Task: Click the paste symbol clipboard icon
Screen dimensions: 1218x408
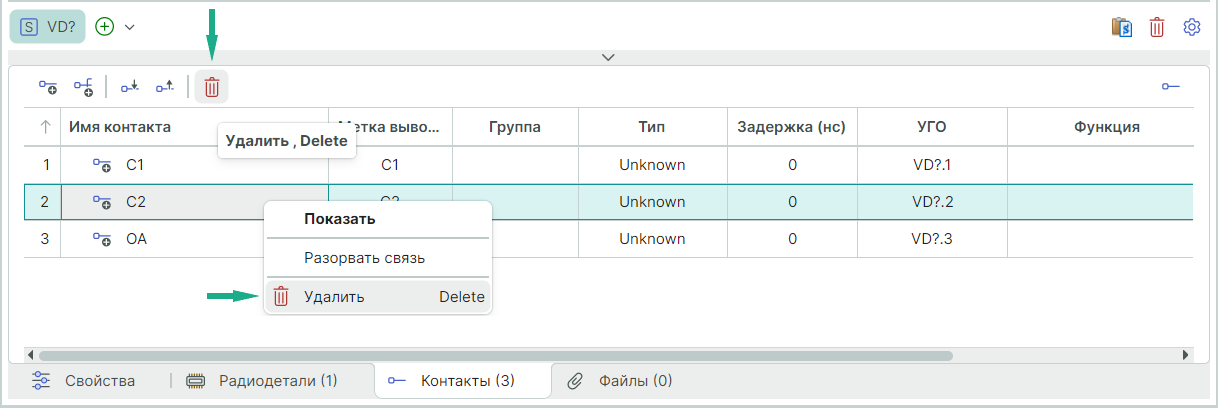Action: coord(1121,27)
